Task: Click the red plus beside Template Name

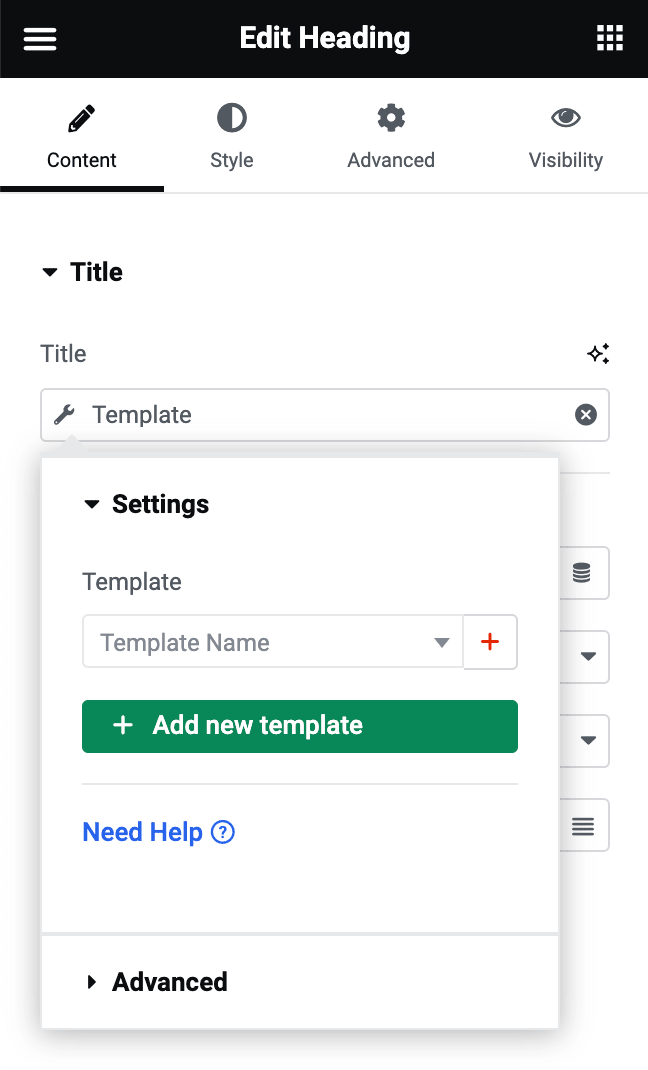Action: 490,642
